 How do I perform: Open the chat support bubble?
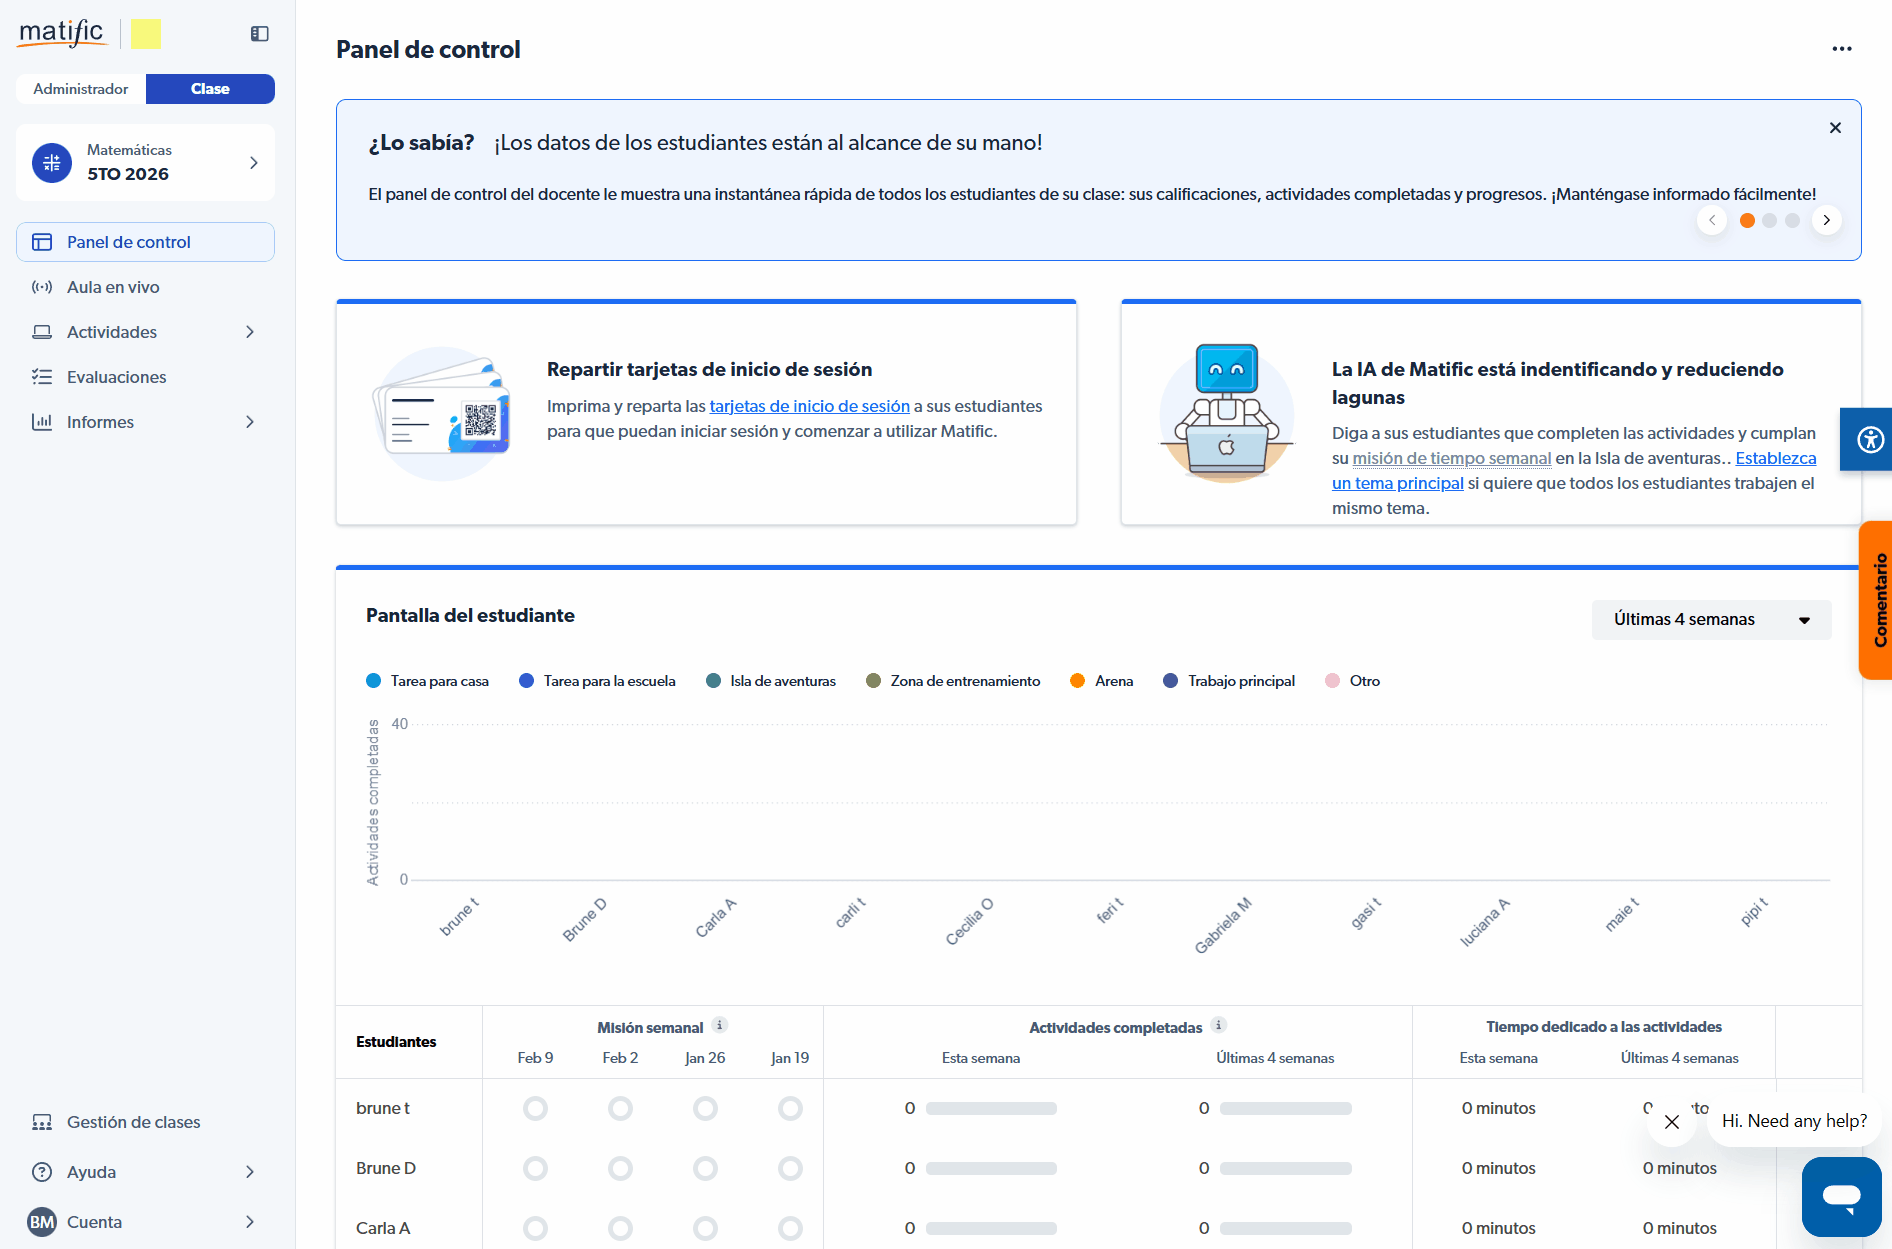[1841, 1196]
